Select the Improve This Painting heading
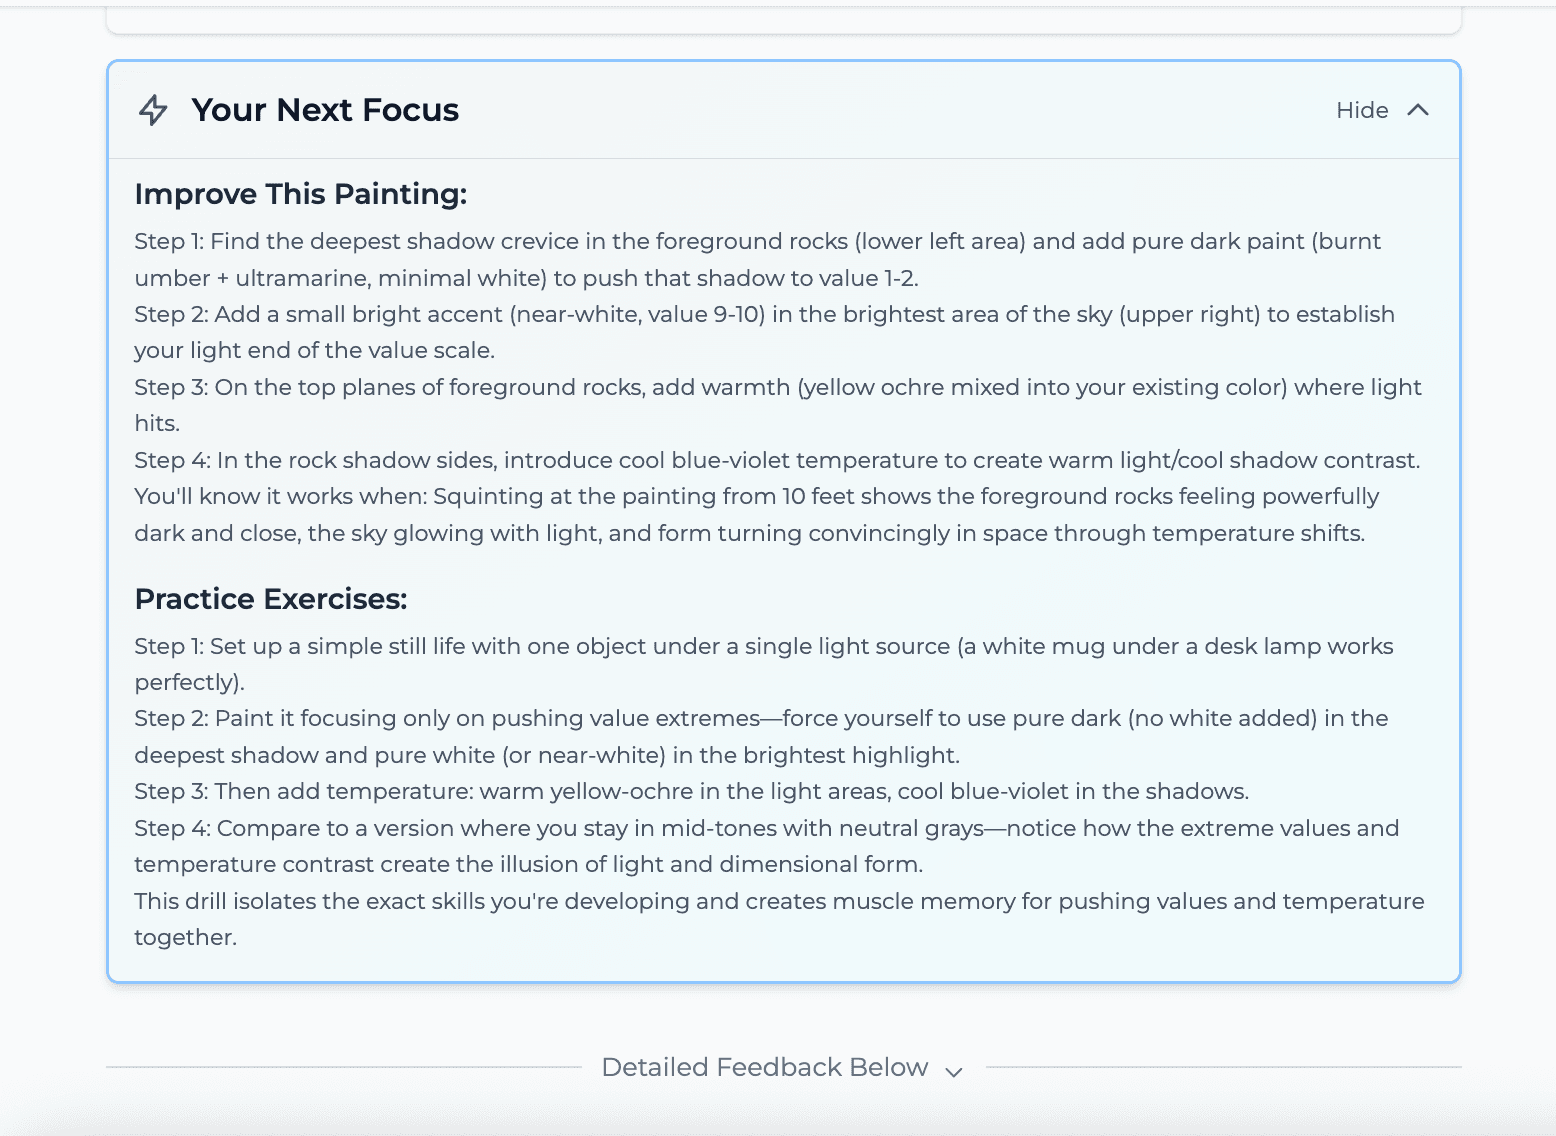This screenshot has width=1556, height=1136. tap(300, 194)
